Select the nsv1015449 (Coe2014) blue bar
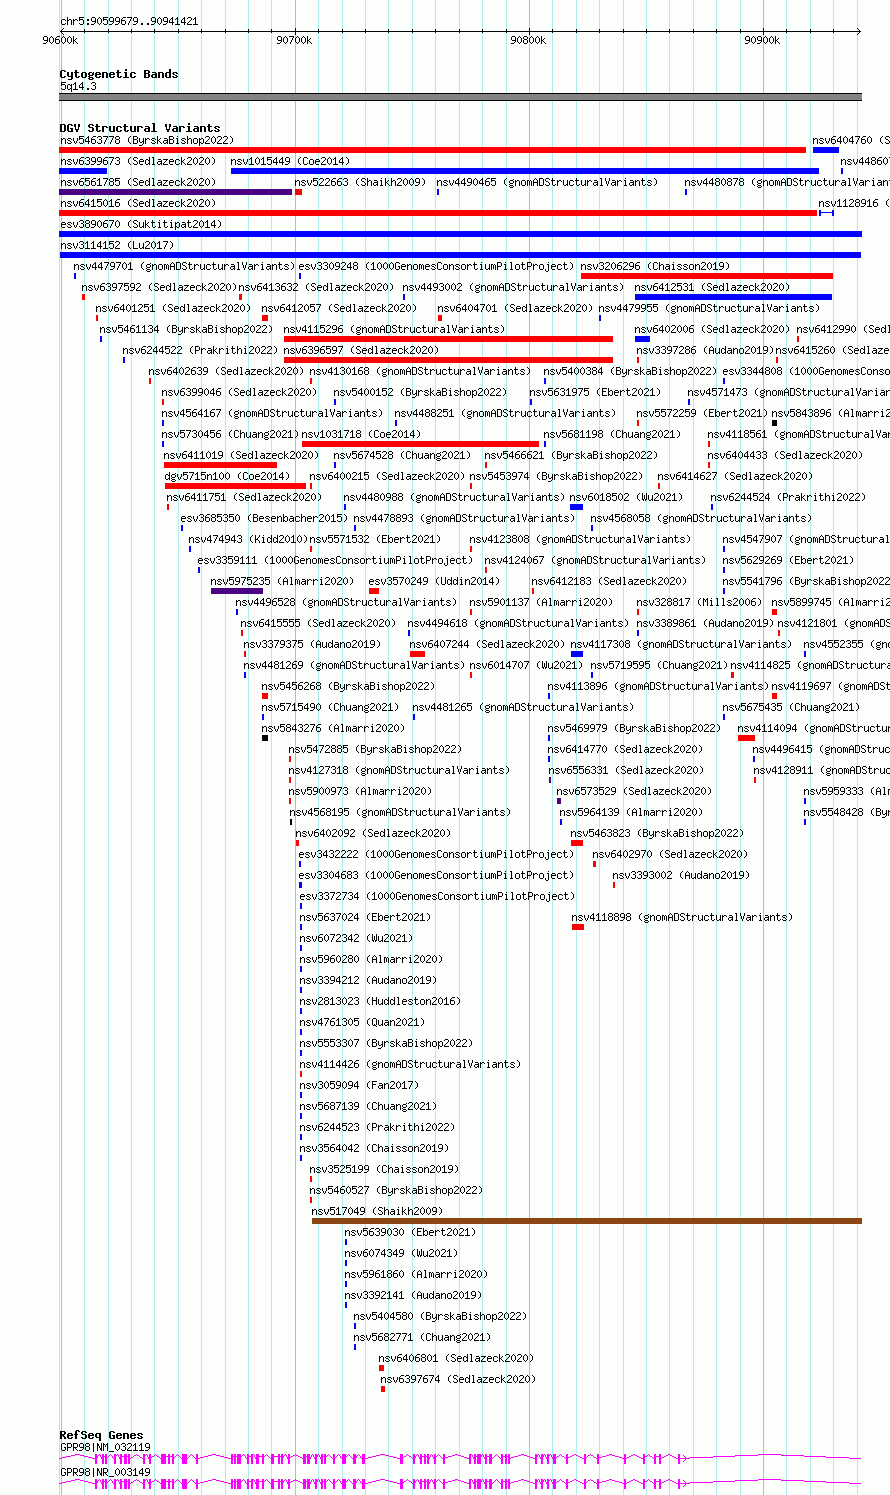 pyautogui.click(x=525, y=171)
